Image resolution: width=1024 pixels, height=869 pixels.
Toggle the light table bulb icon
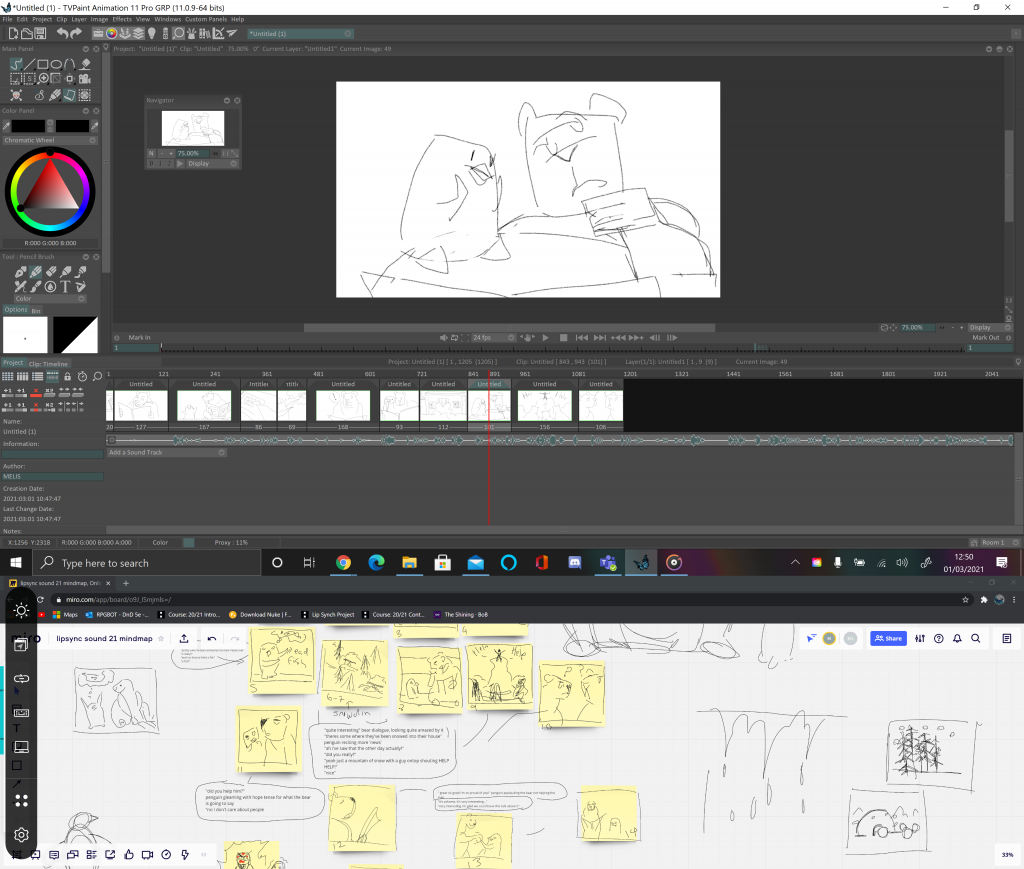152,33
